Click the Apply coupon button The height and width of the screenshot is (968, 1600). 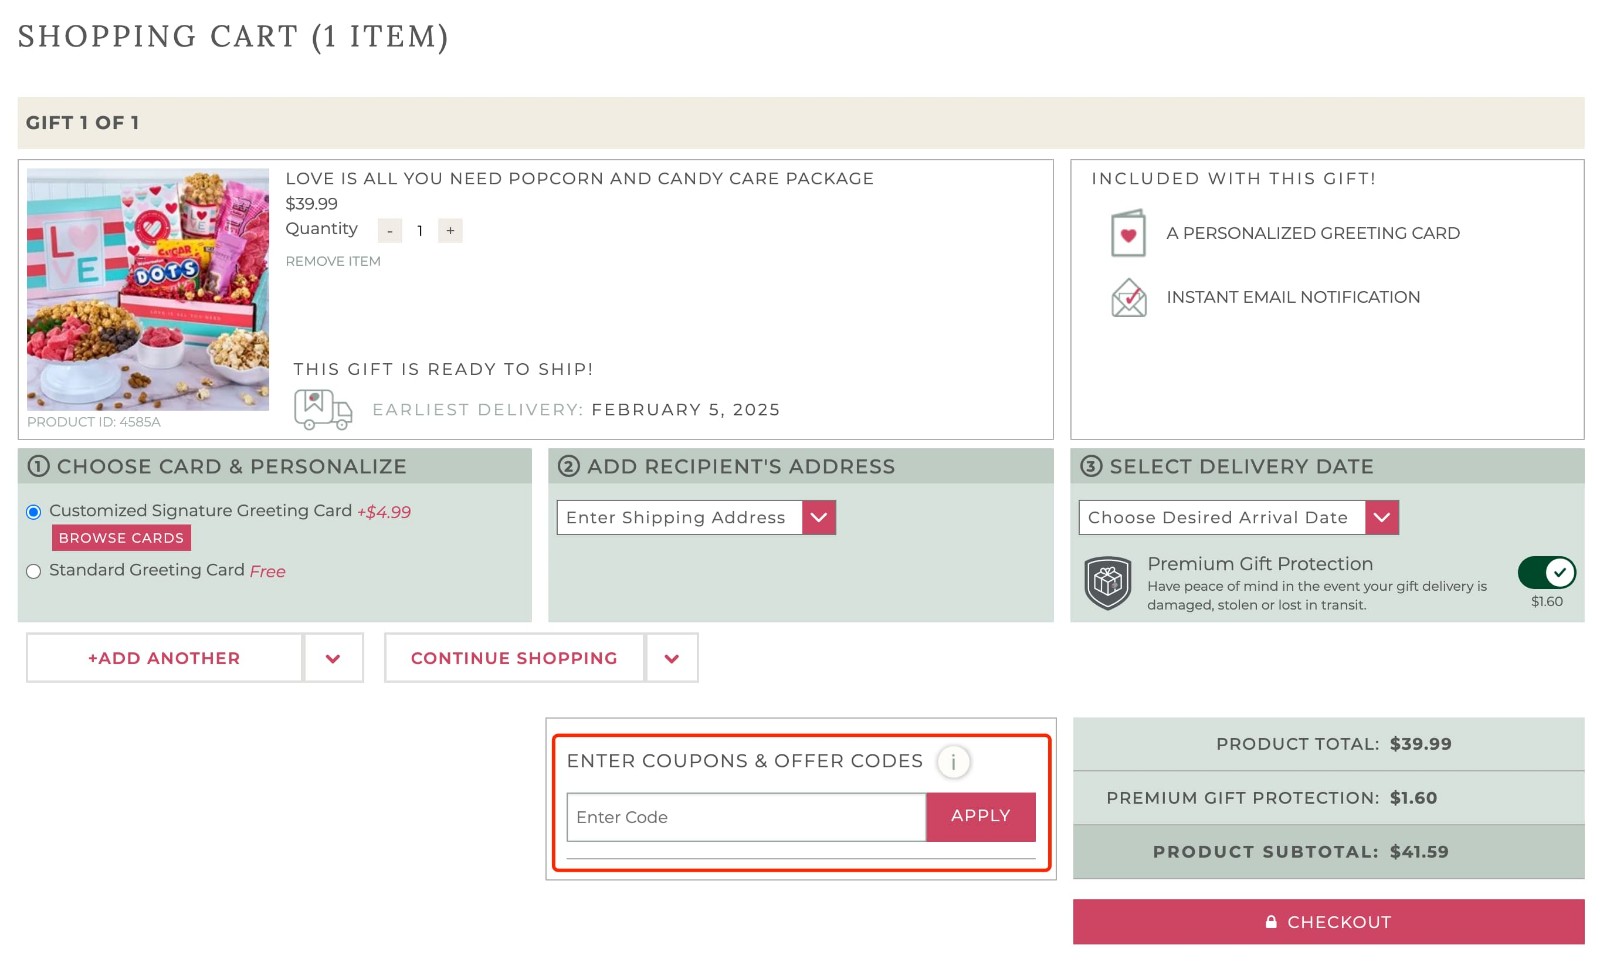[980, 816]
